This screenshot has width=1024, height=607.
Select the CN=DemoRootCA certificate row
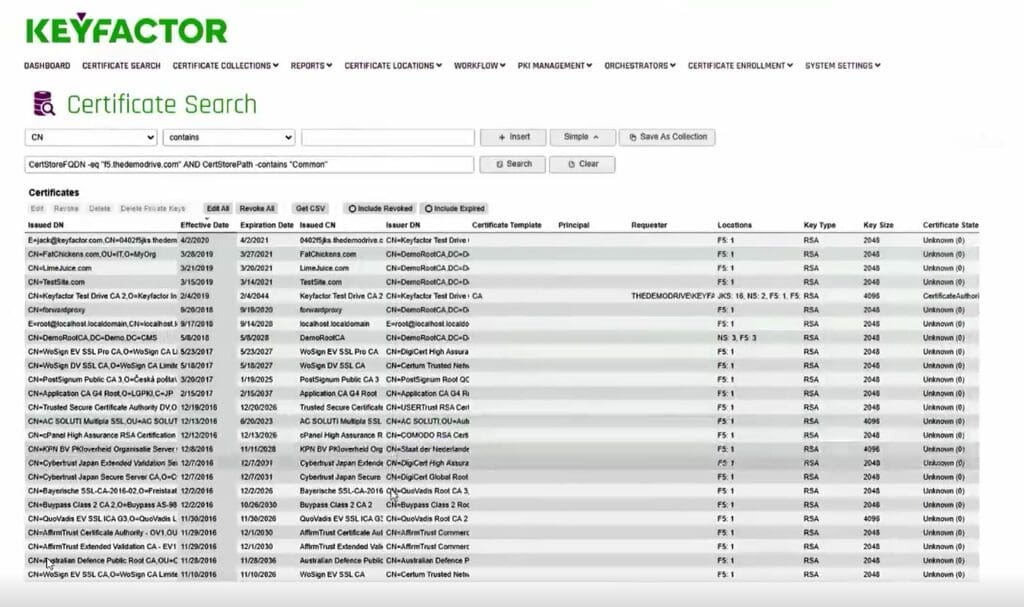502,338
